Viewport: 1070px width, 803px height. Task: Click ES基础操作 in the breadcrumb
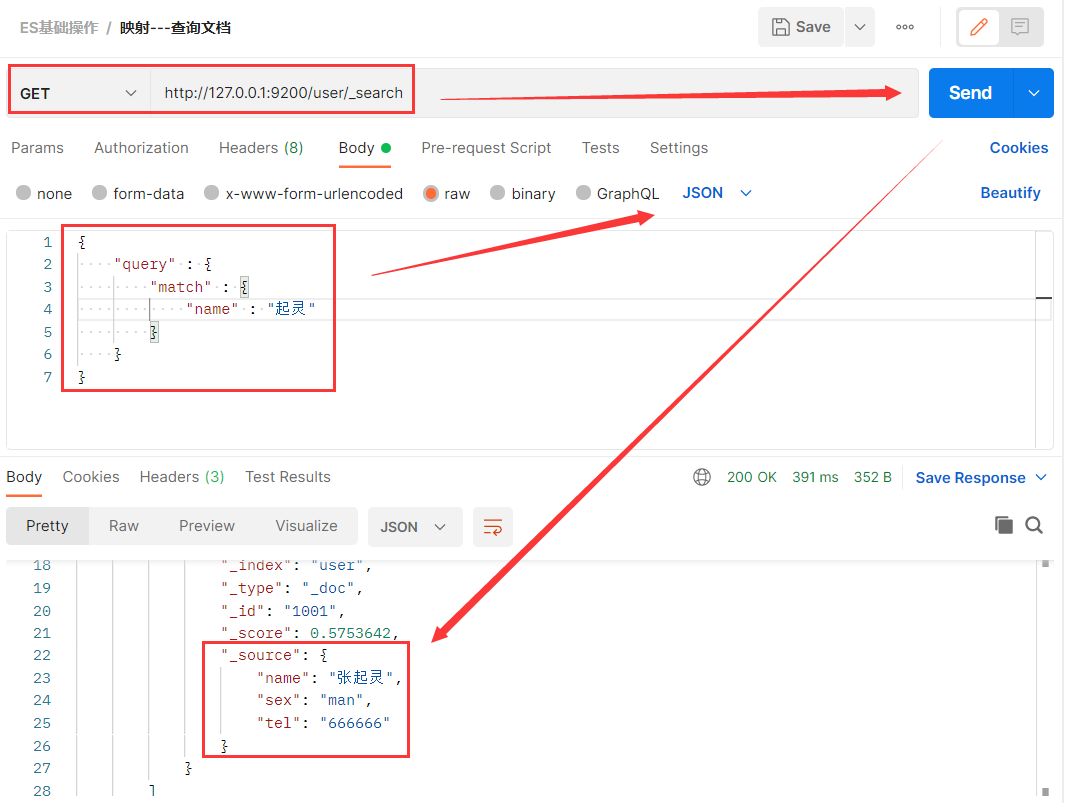coord(59,28)
